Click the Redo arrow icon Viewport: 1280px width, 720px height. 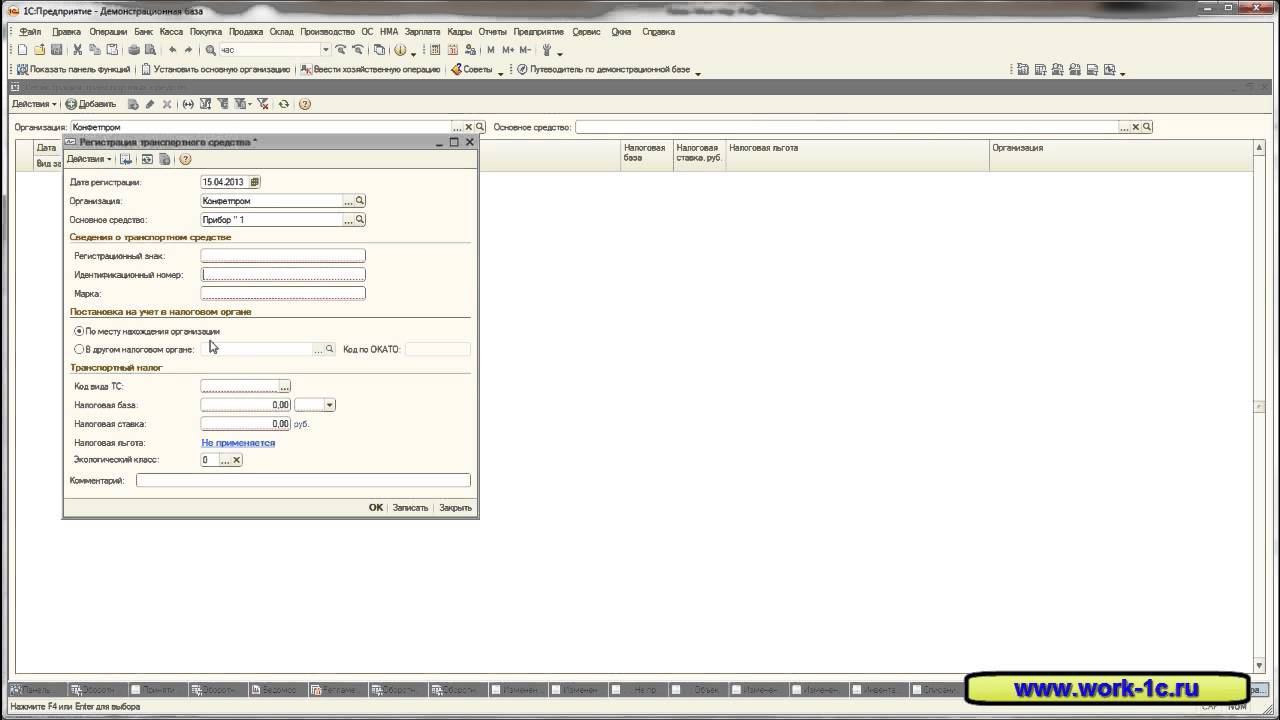coord(188,50)
